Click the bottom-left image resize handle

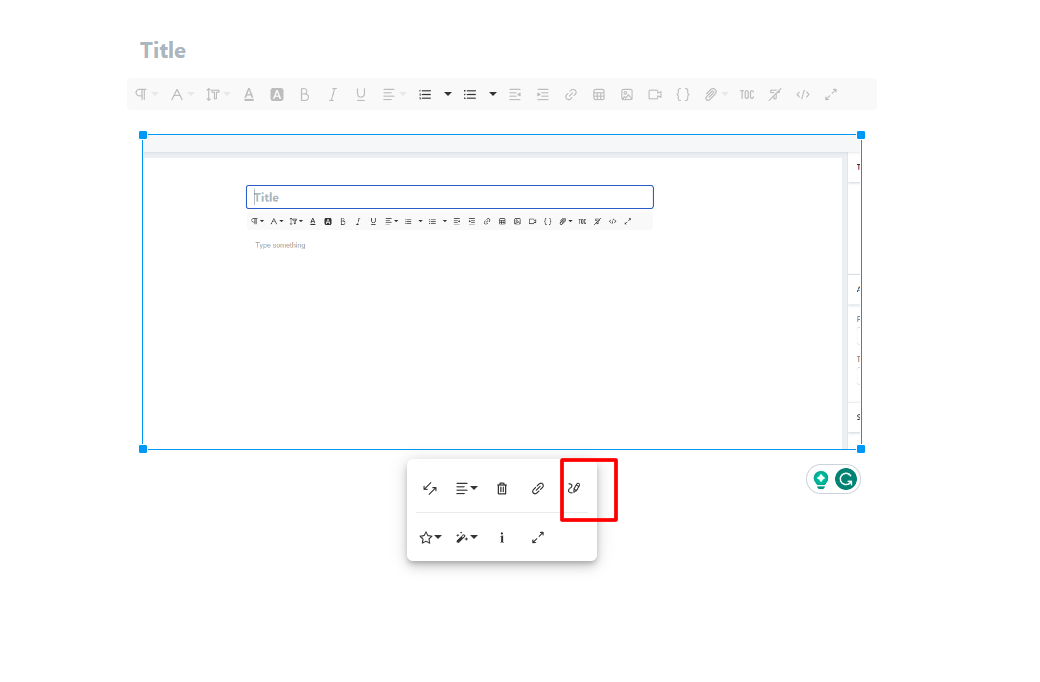point(143,449)
